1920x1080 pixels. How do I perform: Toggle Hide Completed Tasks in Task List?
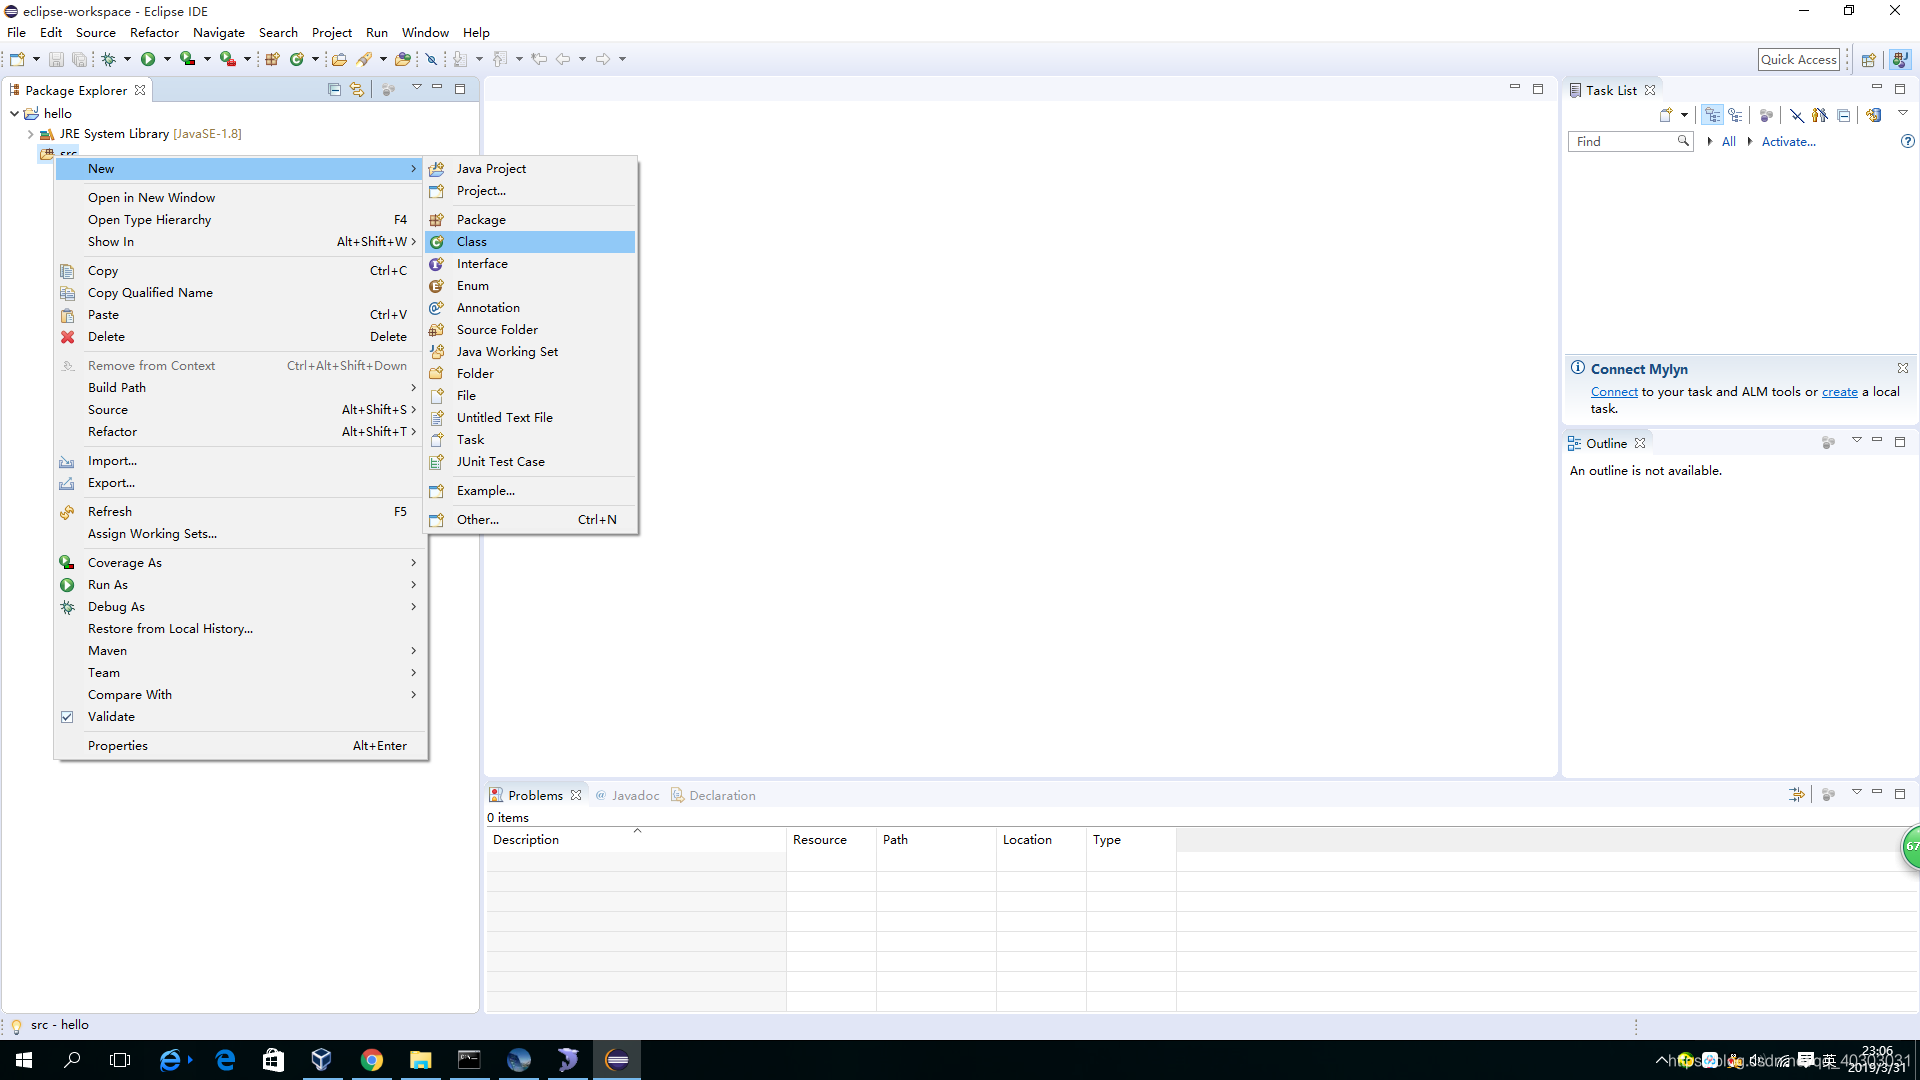1797,115
